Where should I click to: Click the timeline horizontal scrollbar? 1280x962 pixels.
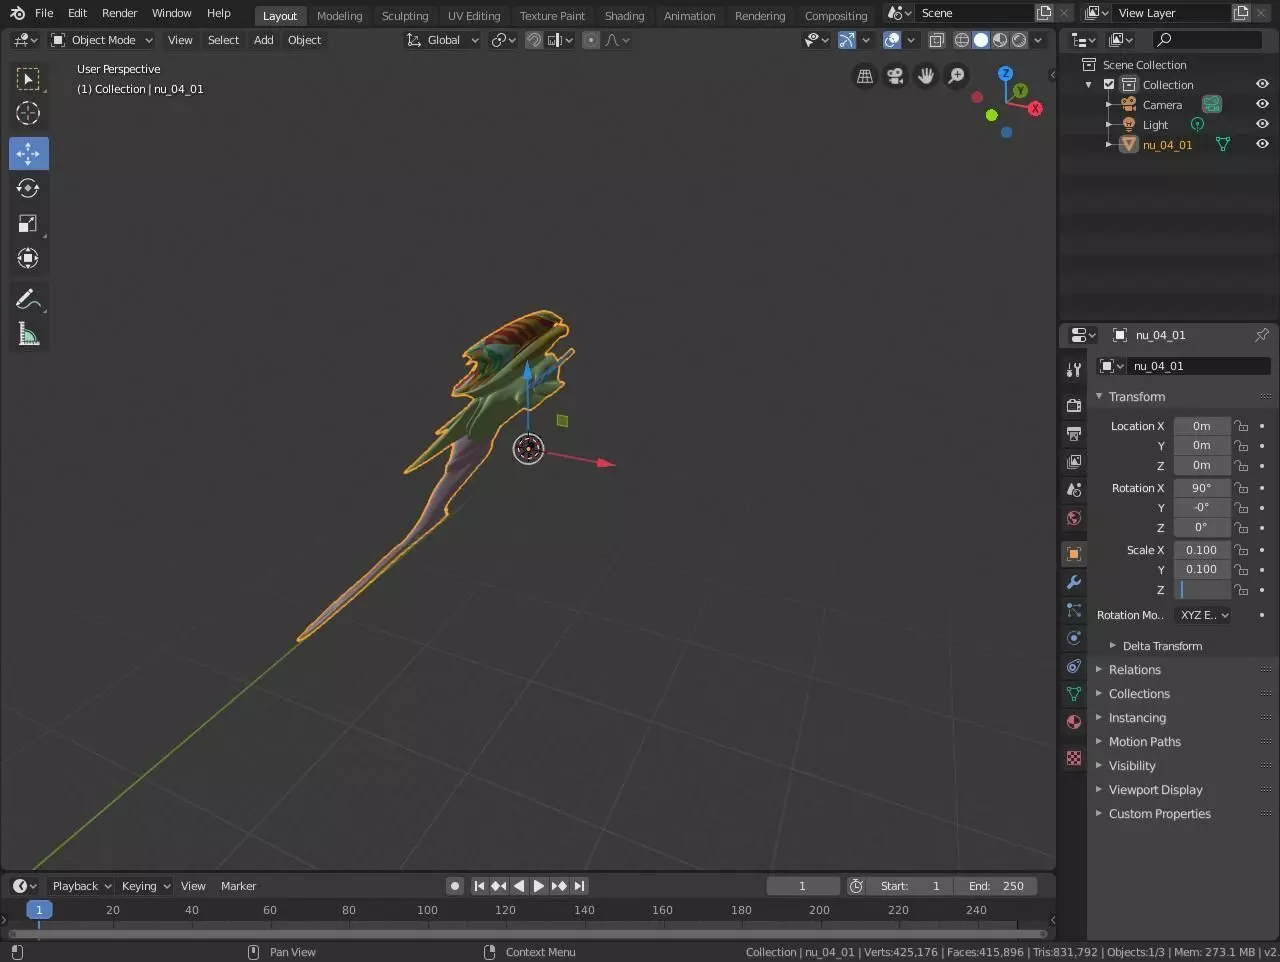pos(527,934)
